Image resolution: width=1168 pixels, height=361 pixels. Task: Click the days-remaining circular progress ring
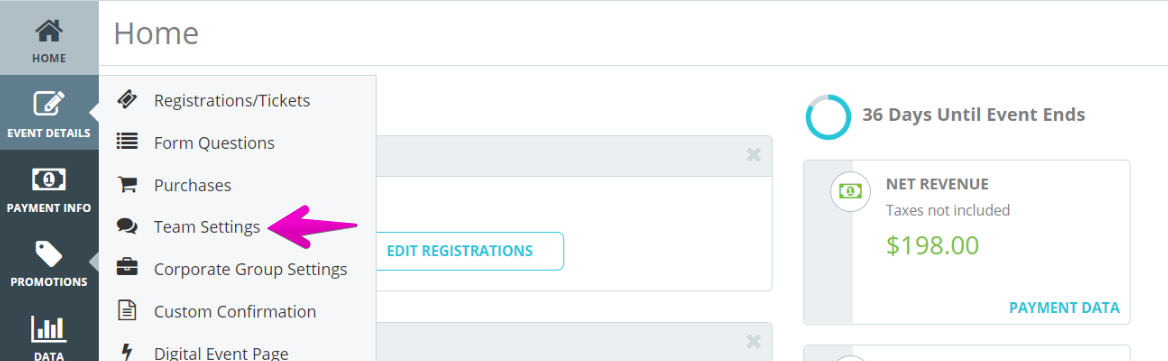828,117
